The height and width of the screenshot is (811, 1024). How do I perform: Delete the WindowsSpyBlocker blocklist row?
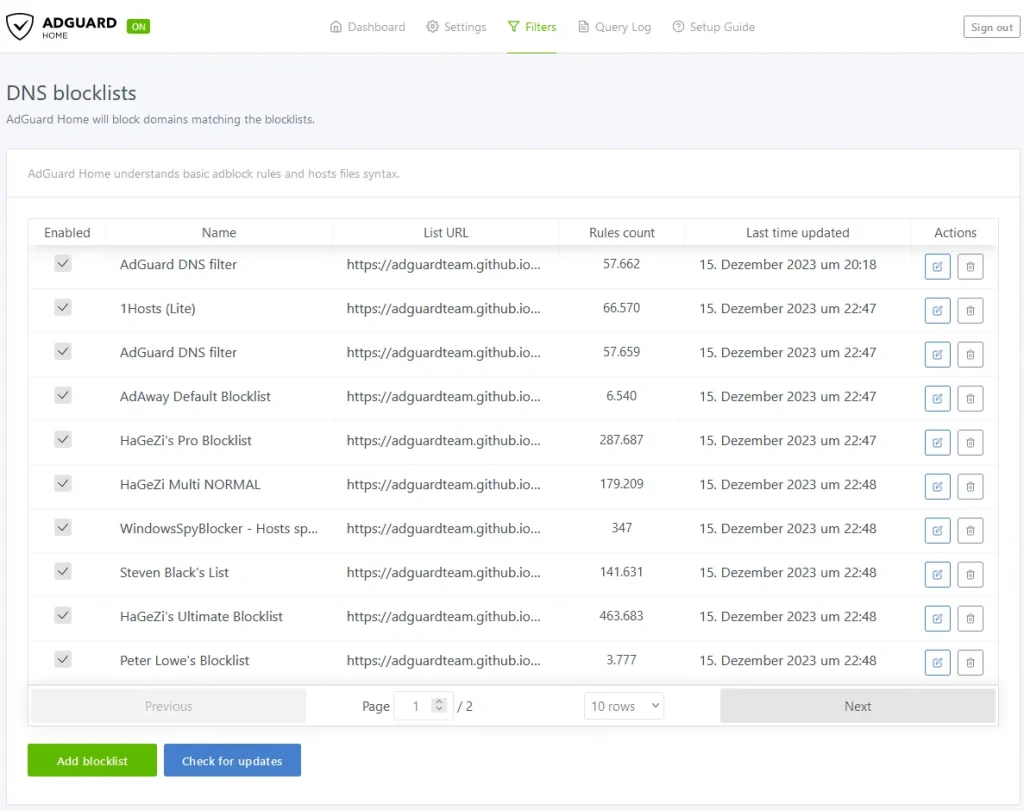coord(970,530)
